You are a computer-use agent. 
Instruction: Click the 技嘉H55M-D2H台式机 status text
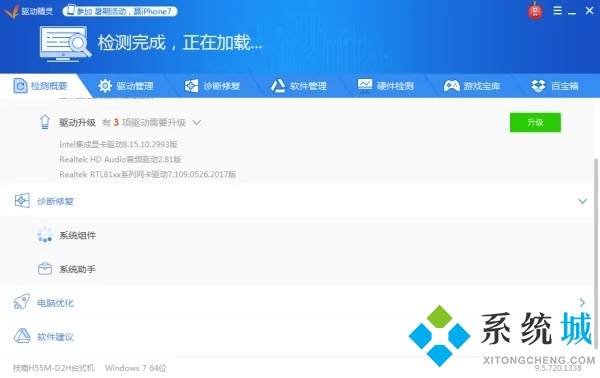54,368
